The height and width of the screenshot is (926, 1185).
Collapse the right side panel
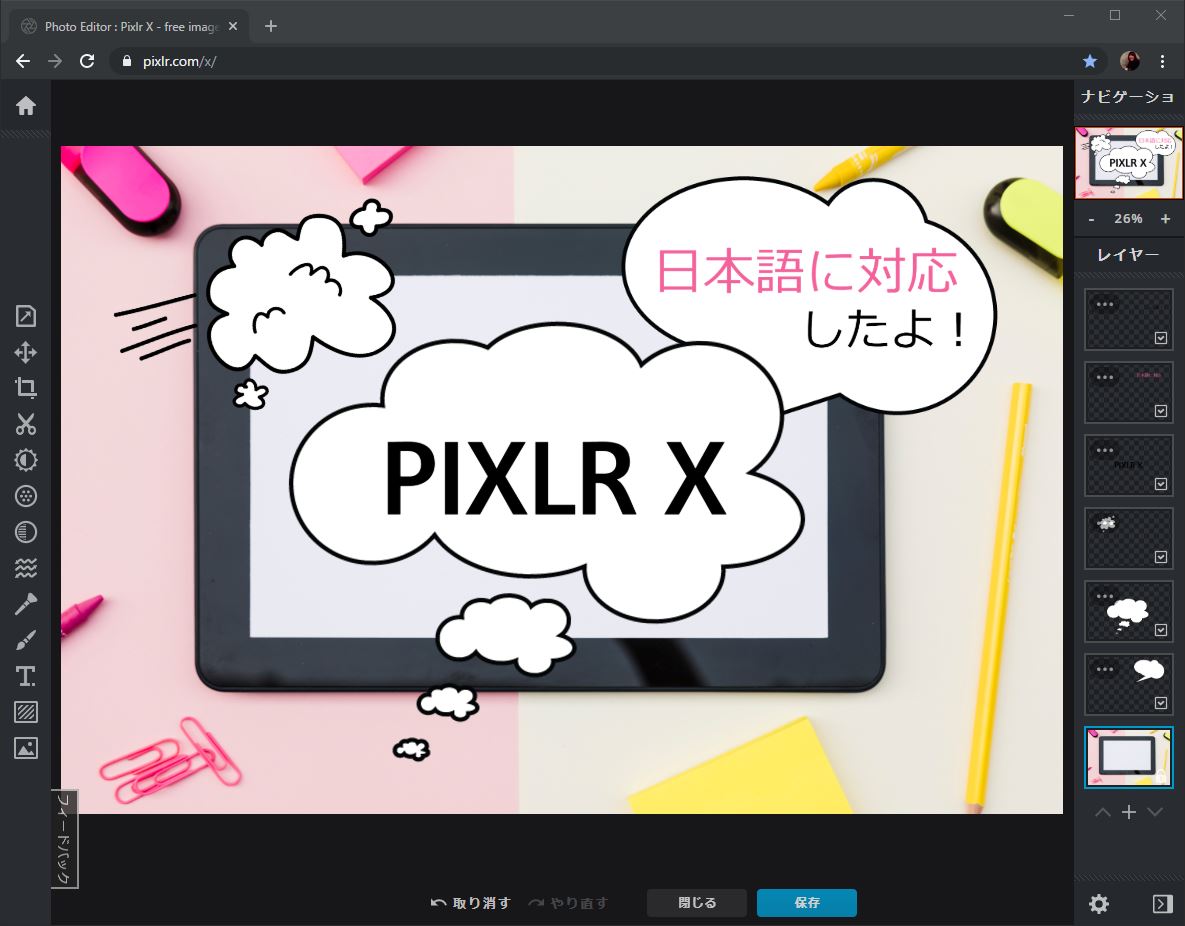point(1162,903)
